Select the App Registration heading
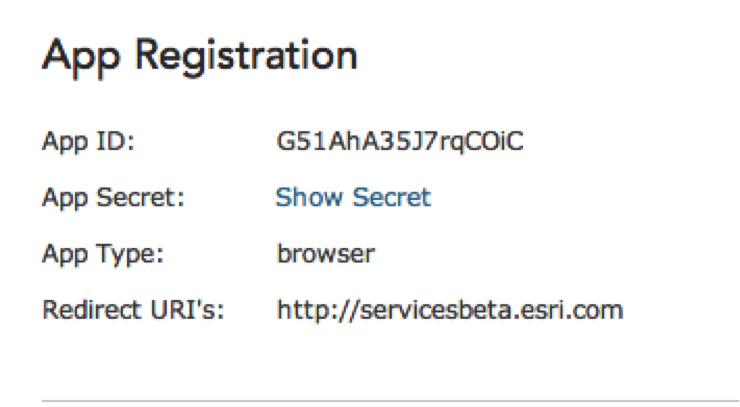This screenshot has width=740, height=407. 199,56
